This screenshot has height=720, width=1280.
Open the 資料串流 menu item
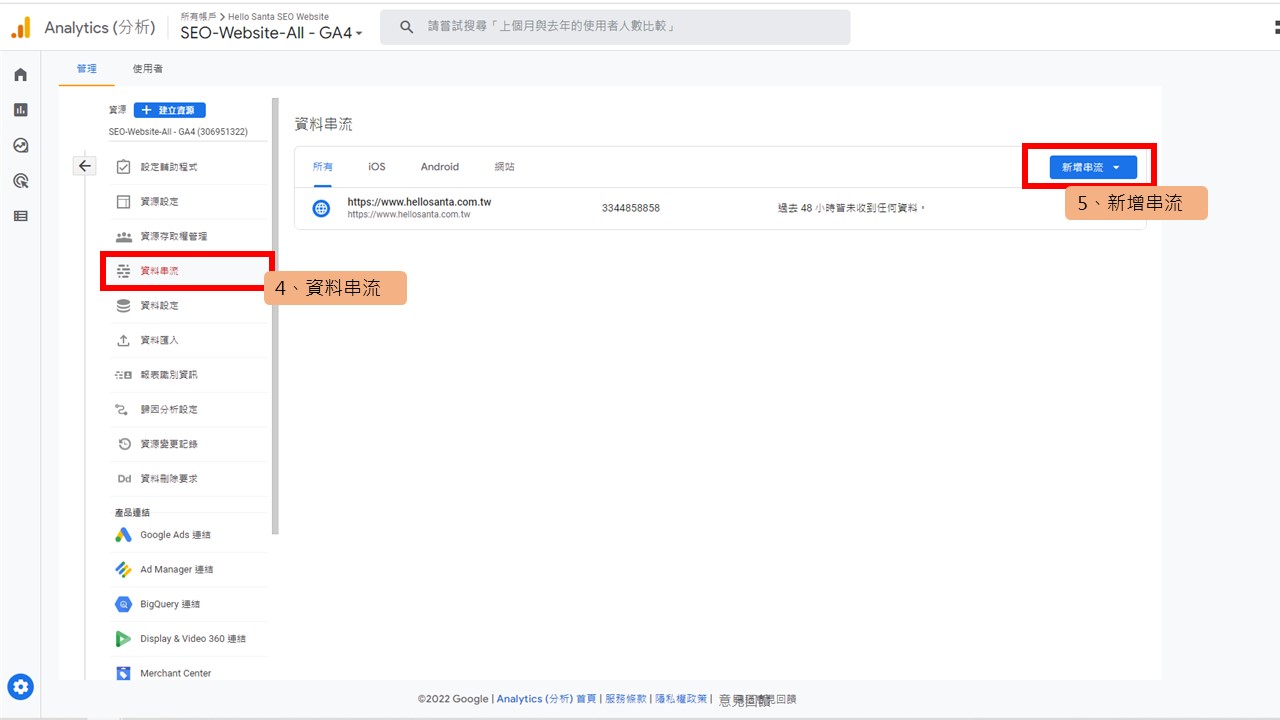pos(188,271)
